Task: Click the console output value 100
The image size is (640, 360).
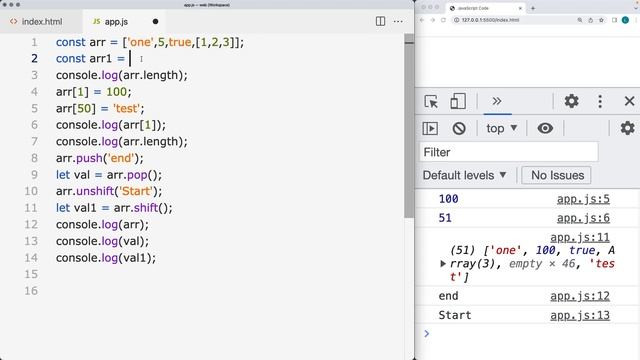Action: pyautogui.click(x=448, y=199)
